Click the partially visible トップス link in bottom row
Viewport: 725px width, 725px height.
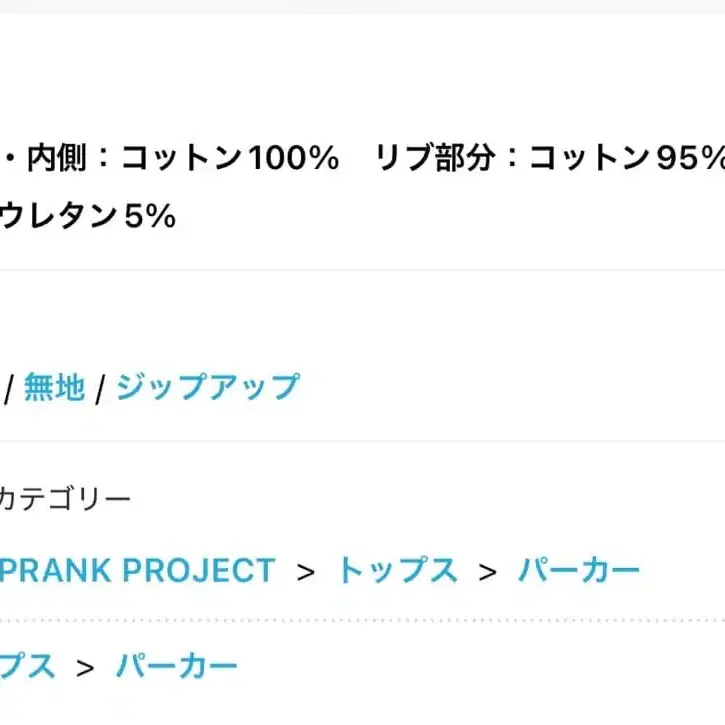[x=27, y=665]
